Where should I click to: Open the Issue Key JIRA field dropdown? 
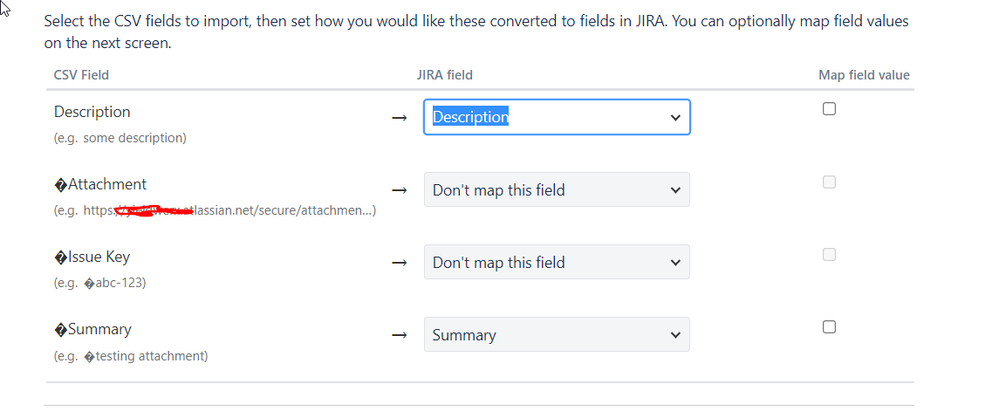(556, 263)
